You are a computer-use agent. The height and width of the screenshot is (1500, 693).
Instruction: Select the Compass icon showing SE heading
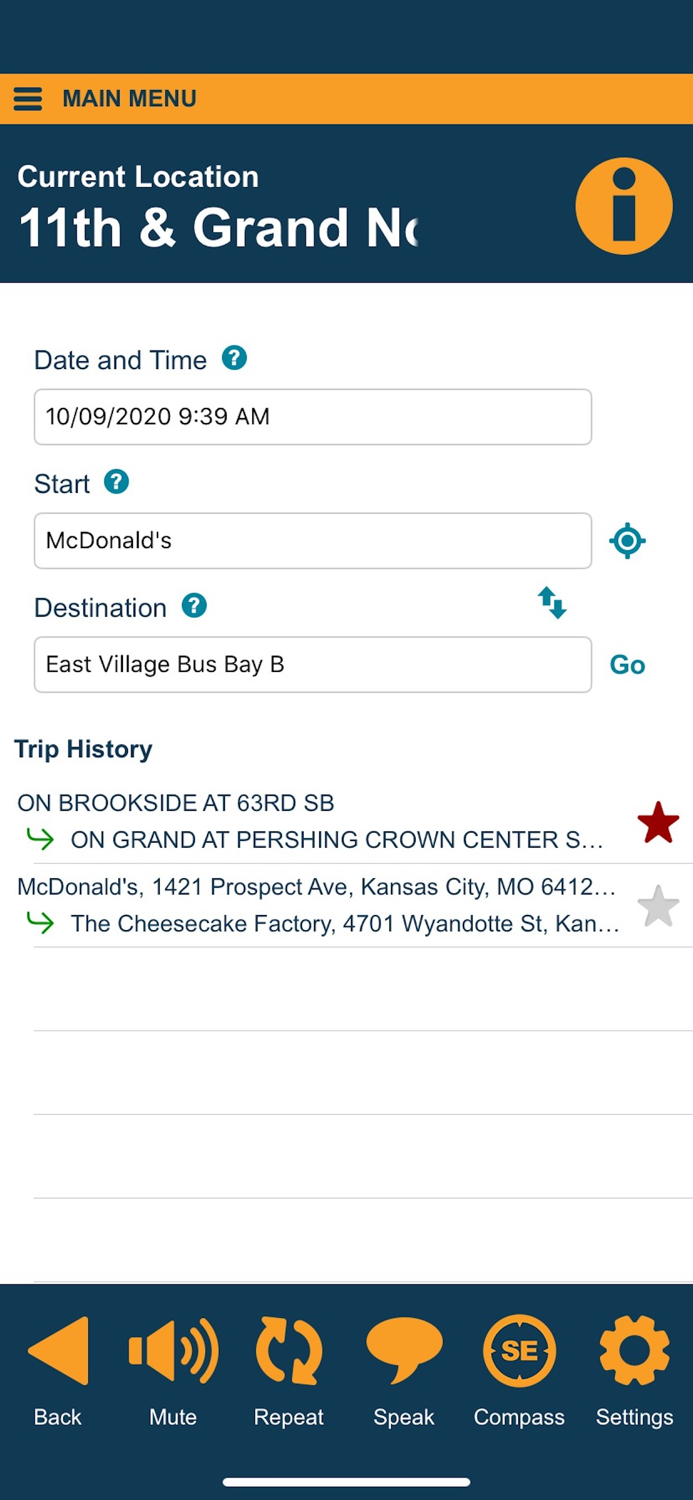[x=518, y=1350]
